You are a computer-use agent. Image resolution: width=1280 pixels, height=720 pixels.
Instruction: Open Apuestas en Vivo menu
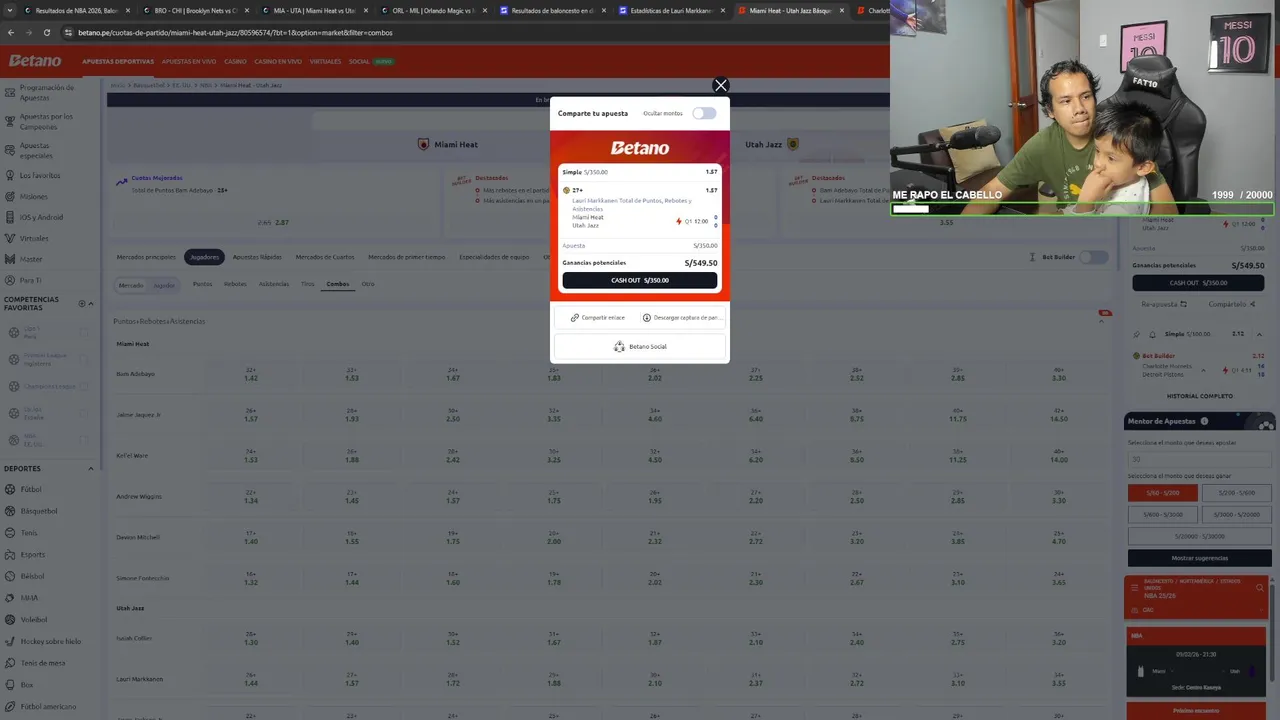(189, 61)
